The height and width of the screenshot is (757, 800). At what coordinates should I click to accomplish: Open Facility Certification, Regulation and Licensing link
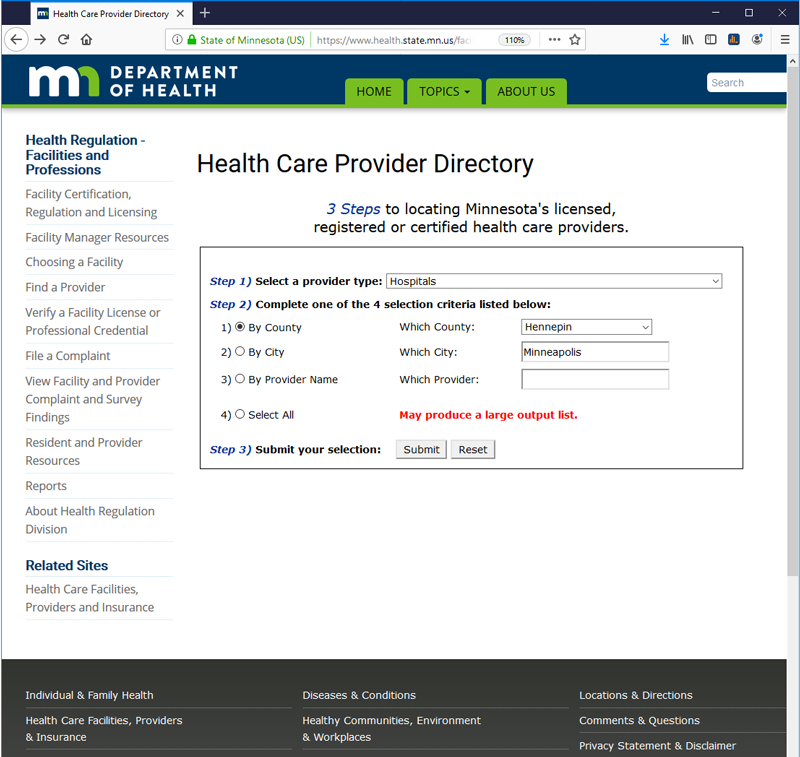[x=91, y=203]
